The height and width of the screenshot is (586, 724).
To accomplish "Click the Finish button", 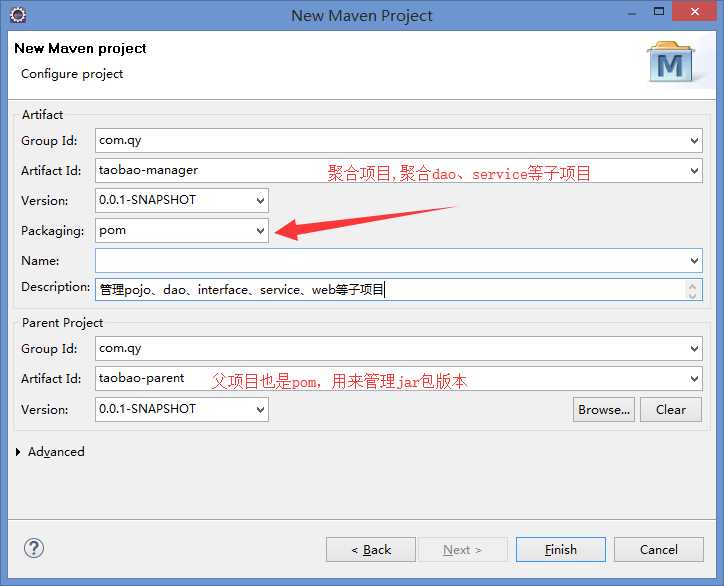I will [x=561, y=550].
